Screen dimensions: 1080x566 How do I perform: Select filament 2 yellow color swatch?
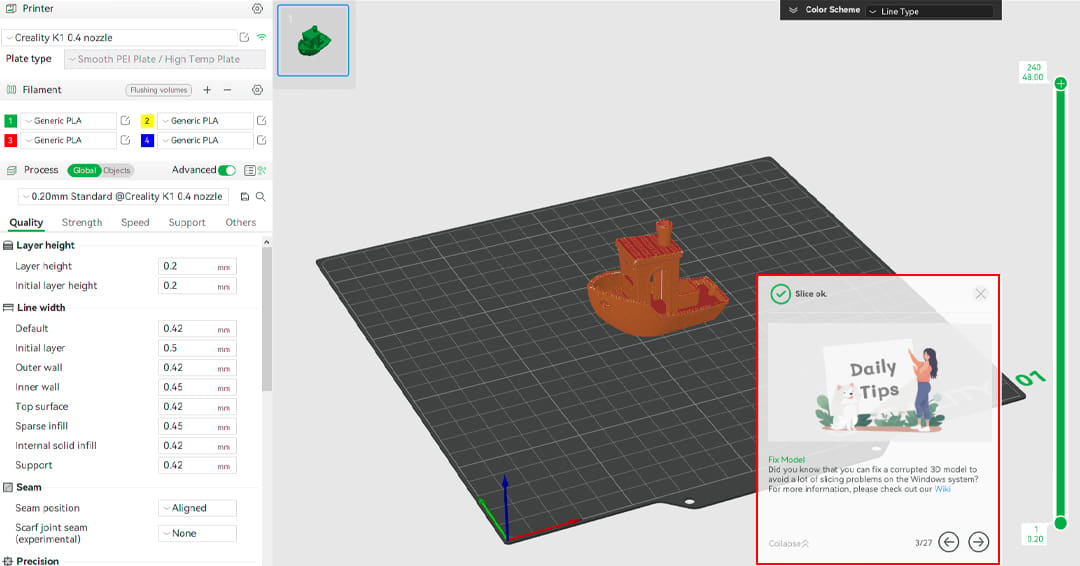(147, 120)
